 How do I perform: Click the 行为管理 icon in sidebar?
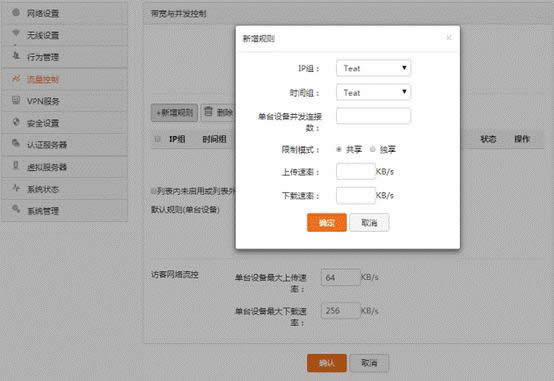click(x=16, y=56)
